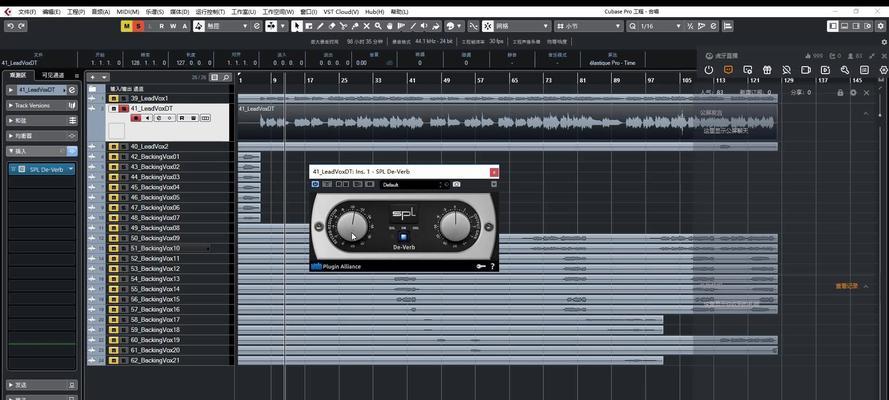
Task: Click the algorithm élastique Pro - Time field
Action: coord(612,63)
